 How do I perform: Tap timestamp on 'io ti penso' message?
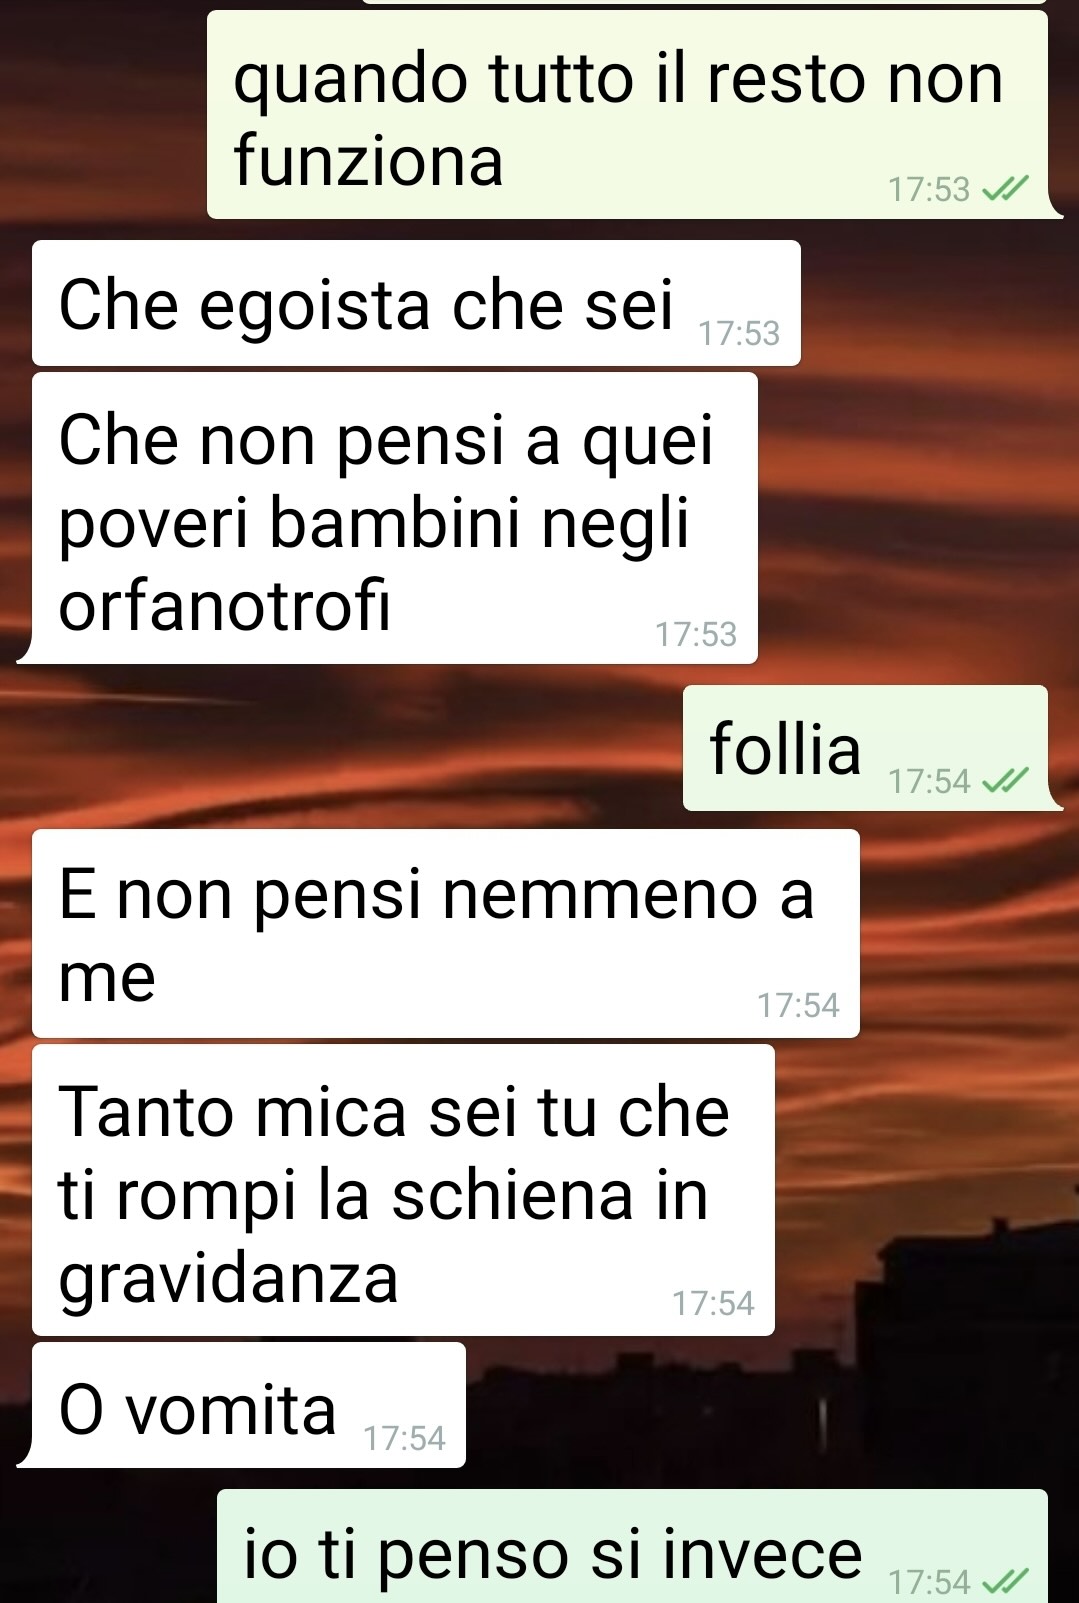(929, 1582)
